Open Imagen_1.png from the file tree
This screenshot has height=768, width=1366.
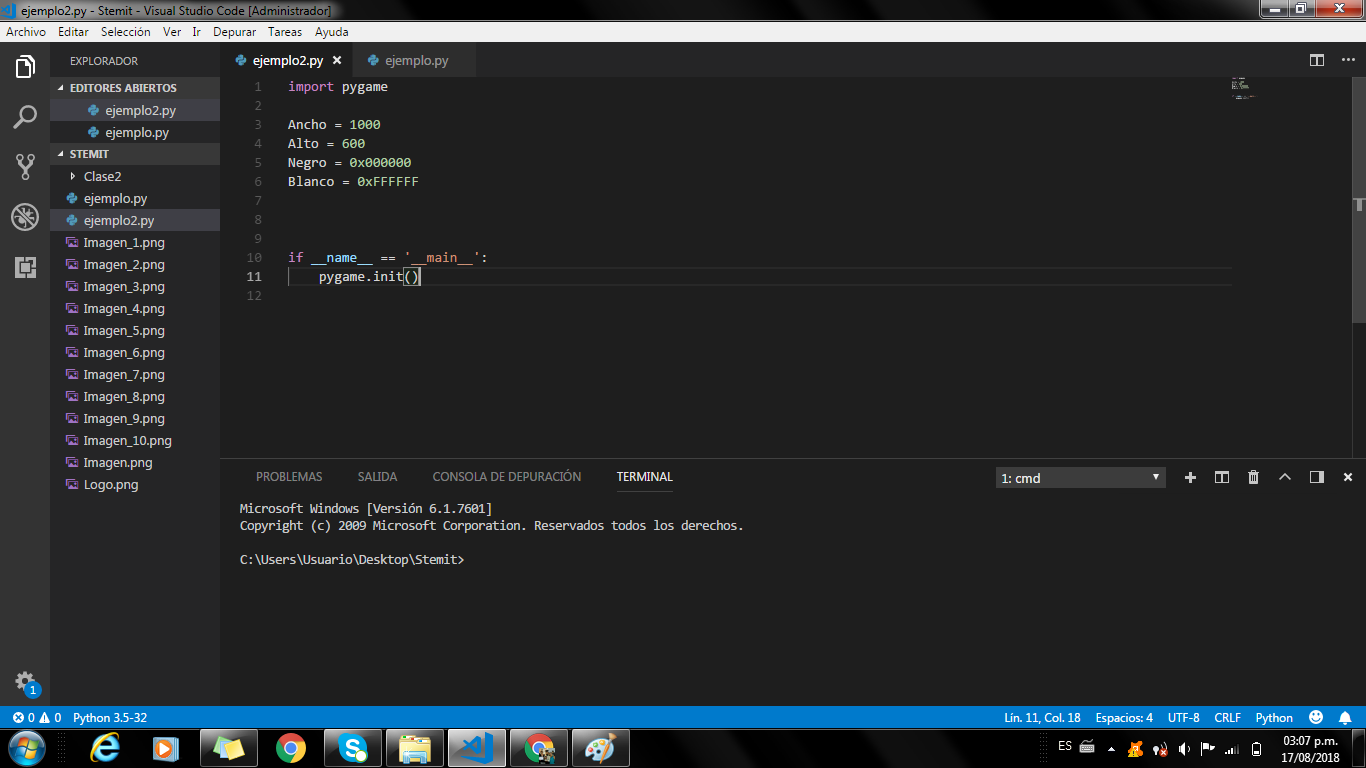tap(135, 242)
